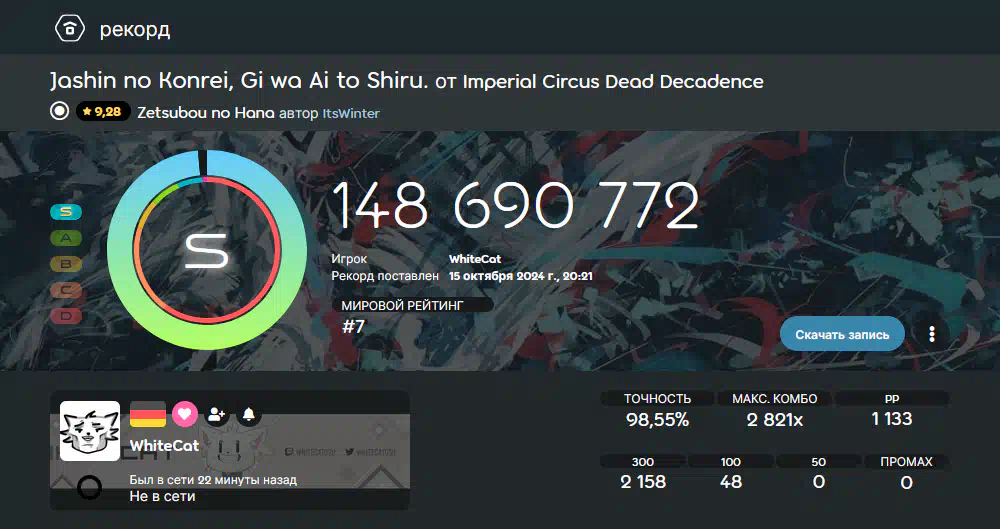1000x529 pixels.
Task: Click the Не в сети status text
Action: (x=162, y=496)
